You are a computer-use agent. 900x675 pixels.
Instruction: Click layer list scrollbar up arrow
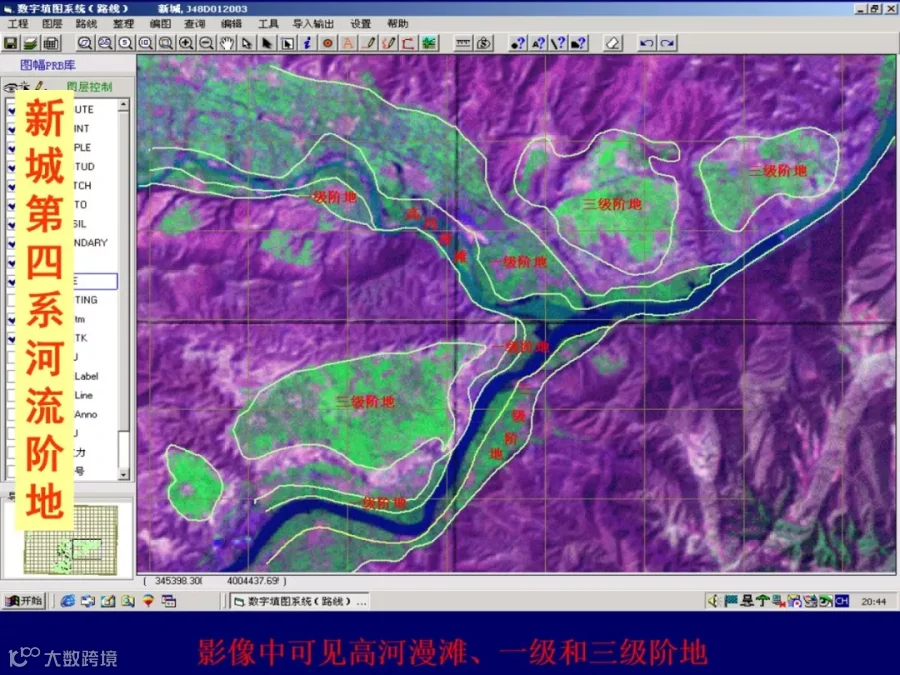pyautogui.click(x=123, y=104)
